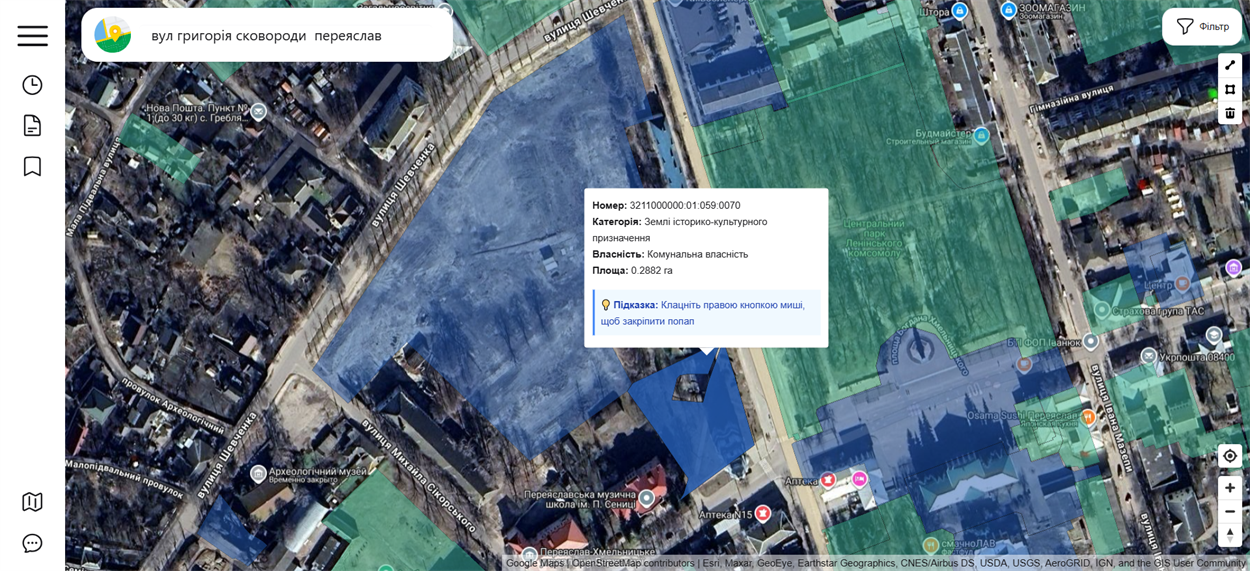Viewport: 1250px width, 571px height.
Task: Select the polygon area drawing tool
Action: (1230, 89)
